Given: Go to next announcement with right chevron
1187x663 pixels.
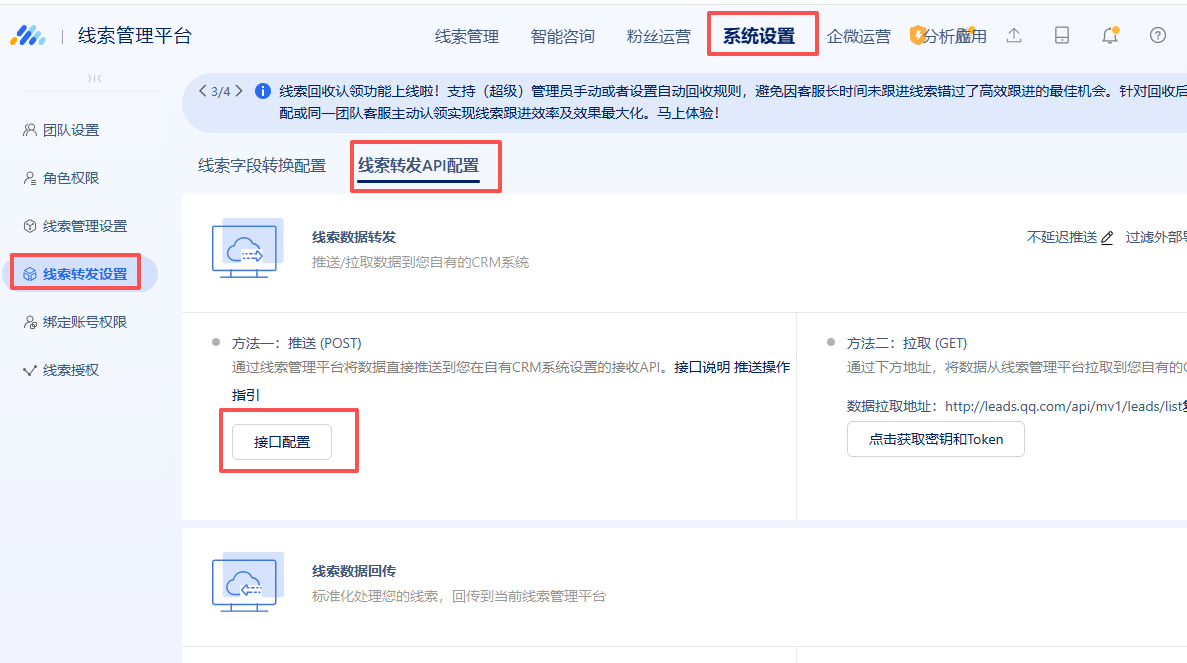Looking at the screenshot, I should (239, 91).
